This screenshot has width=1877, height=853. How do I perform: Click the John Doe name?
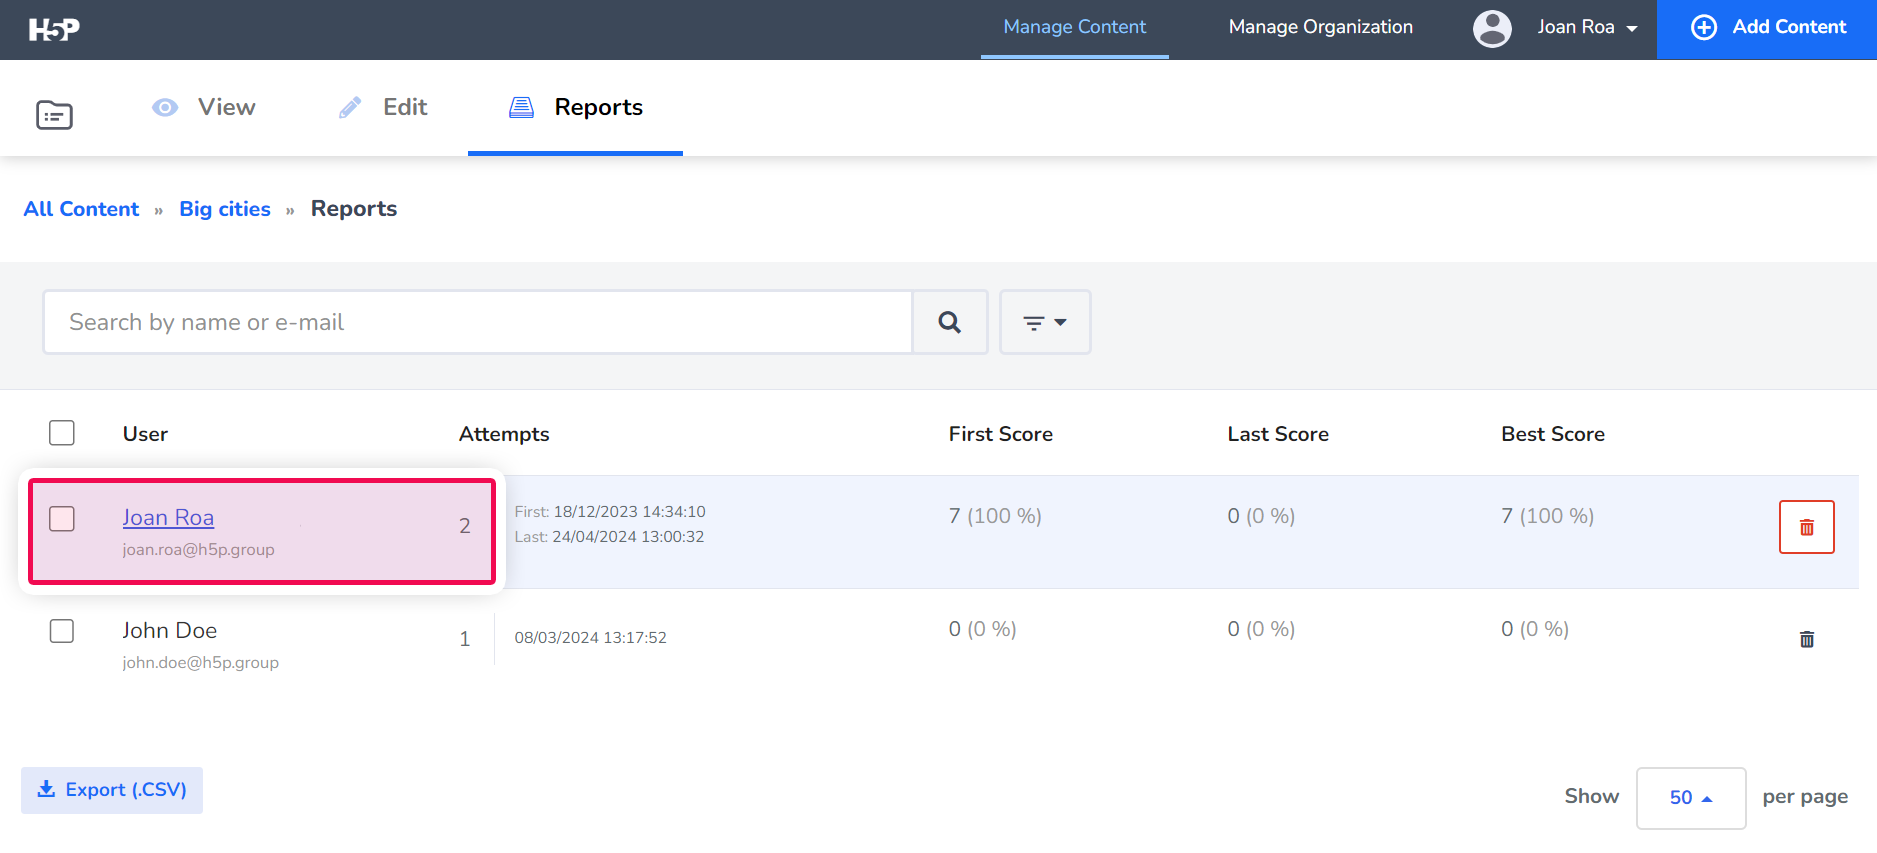170,631
